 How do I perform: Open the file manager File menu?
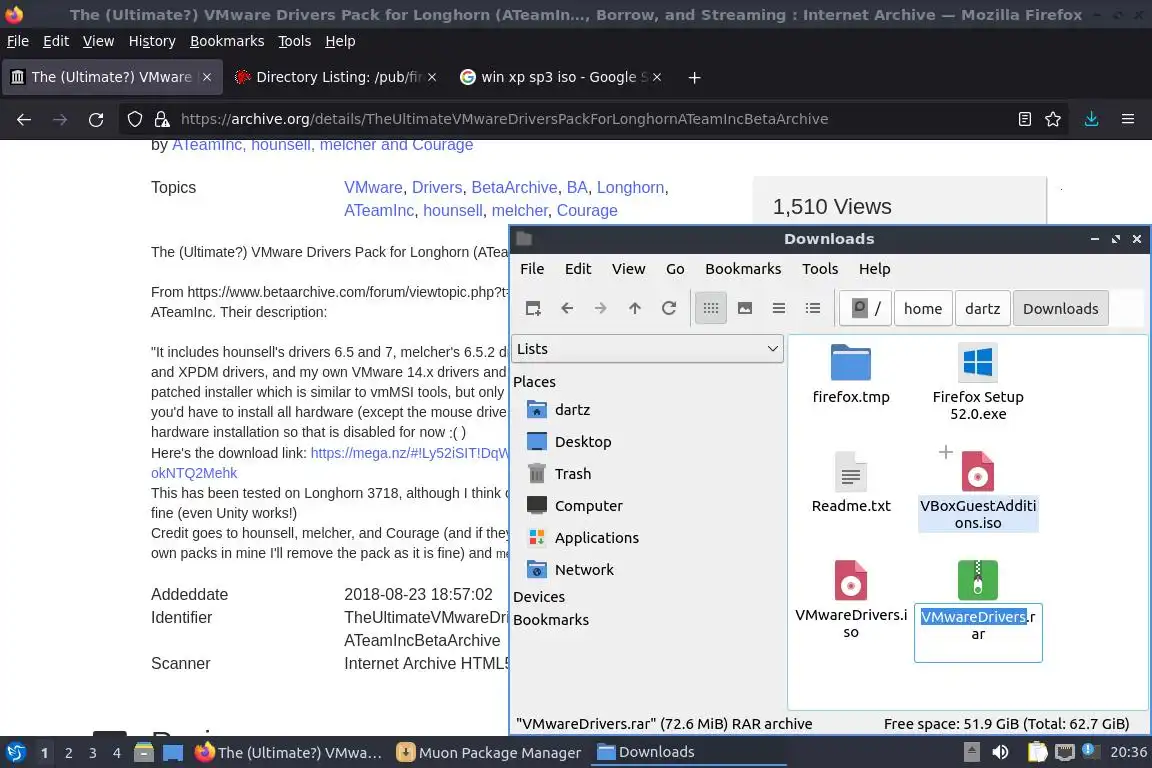[532, 268]
